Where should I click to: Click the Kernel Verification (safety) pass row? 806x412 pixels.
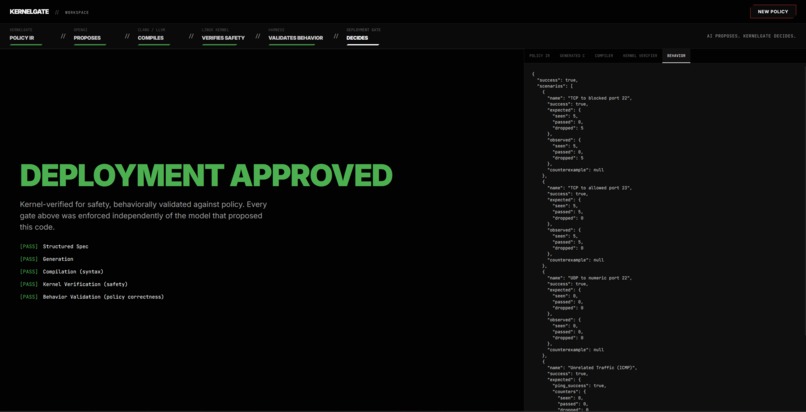(74, 284)
